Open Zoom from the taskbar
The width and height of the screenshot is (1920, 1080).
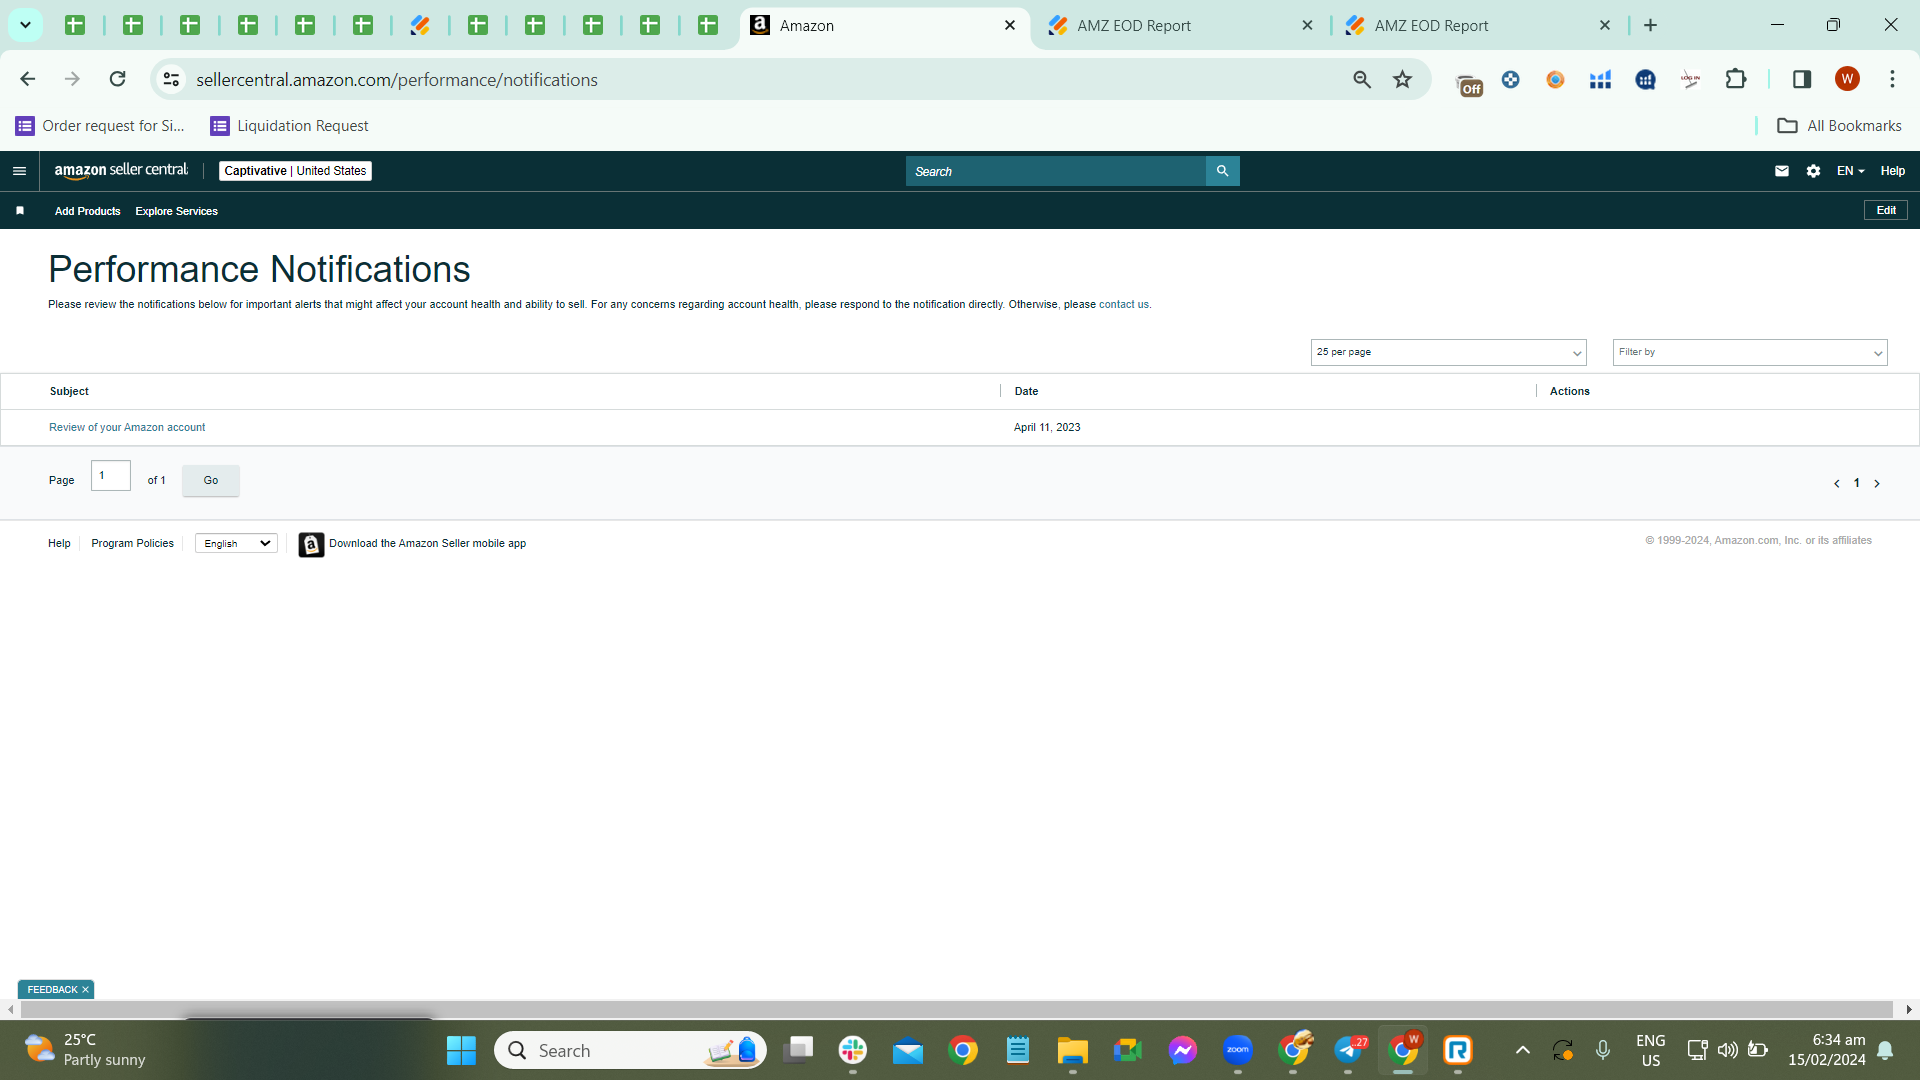pyautogui.click(x=1238, y=1050)
